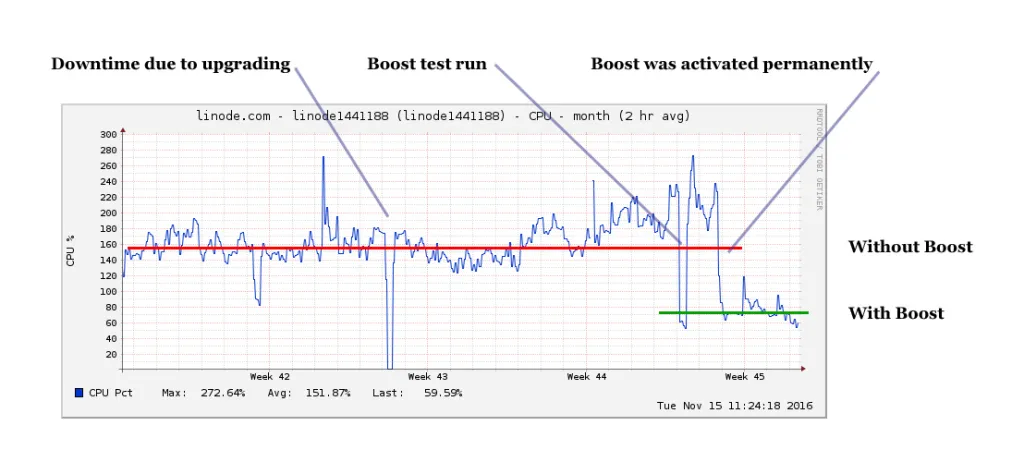Select Week 42 on the time axis

(x=270, y=377)
